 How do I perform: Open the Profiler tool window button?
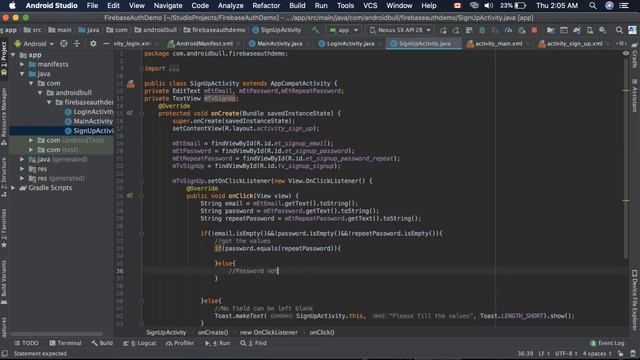[180, 343]
